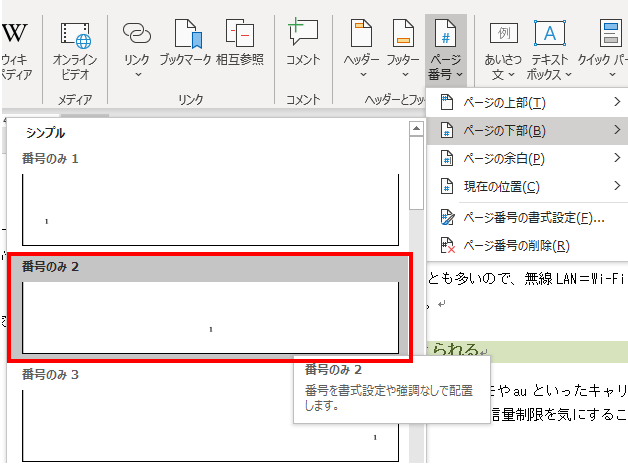Select ページ番号の削除(R) to remove numbers

coord(527,245)
